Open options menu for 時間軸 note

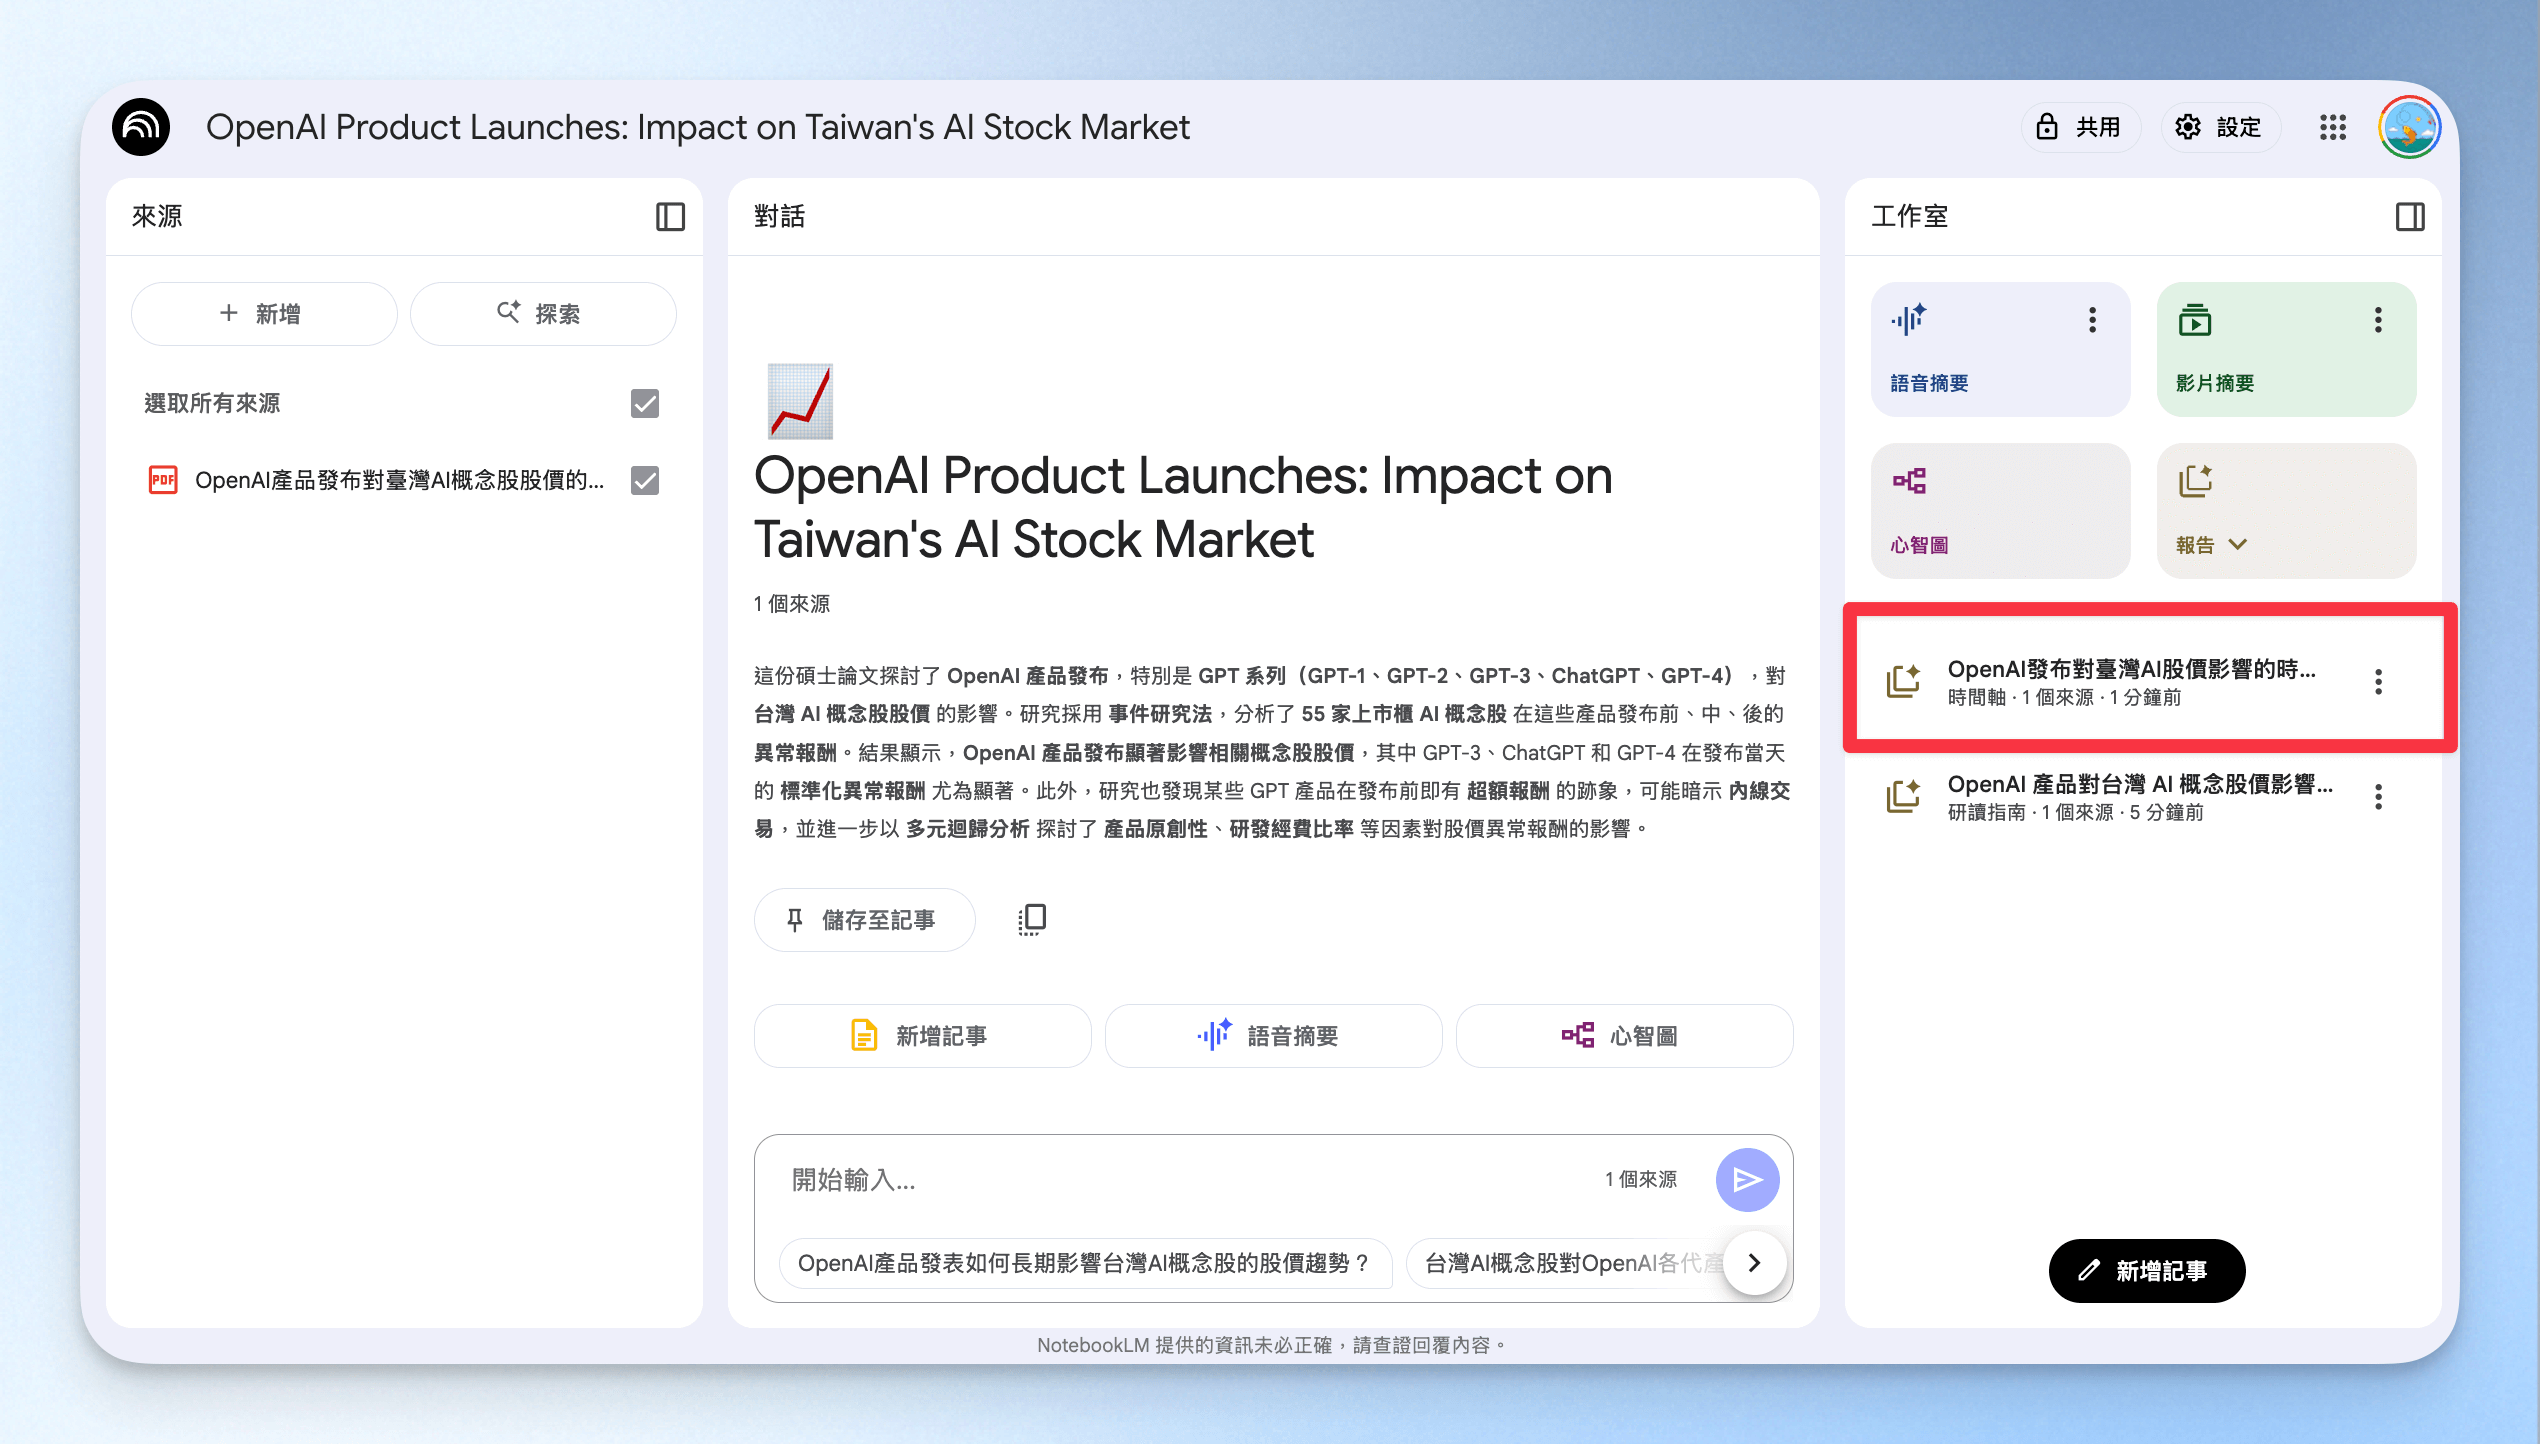(2378, 682)
